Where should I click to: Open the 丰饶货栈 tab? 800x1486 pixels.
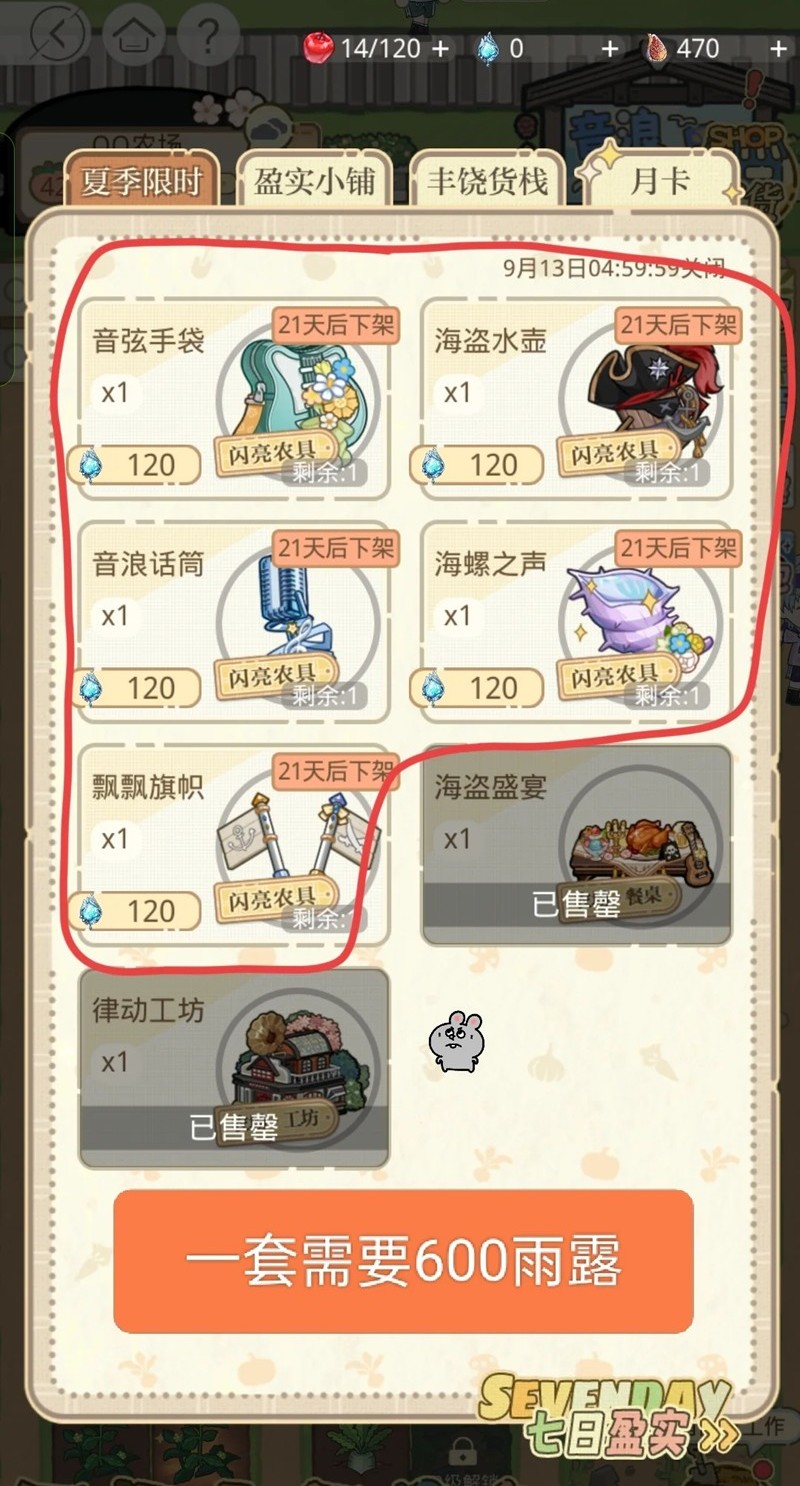[x=487, y=181]
